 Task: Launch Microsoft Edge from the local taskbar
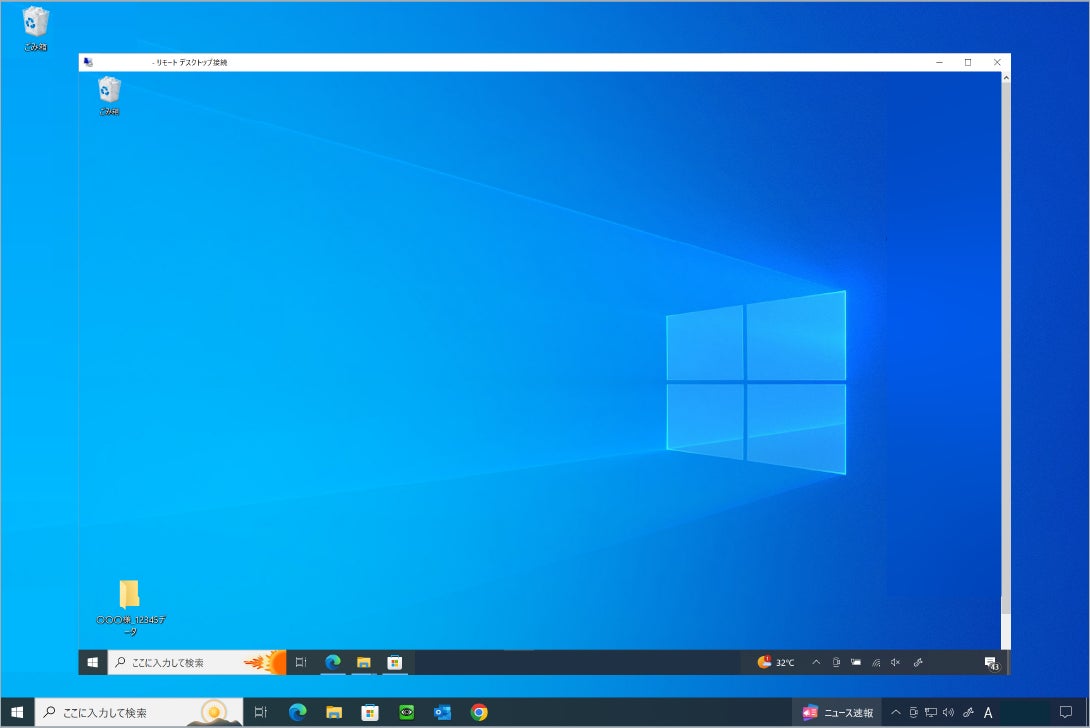point(298,713)
